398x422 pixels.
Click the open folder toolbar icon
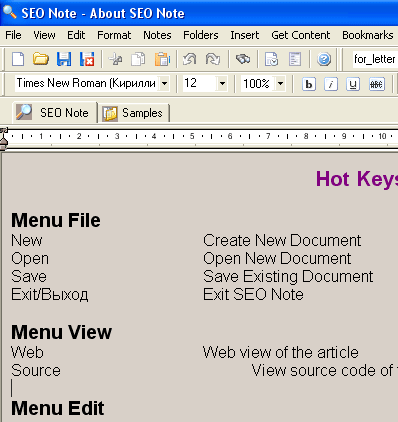(41, 59)
